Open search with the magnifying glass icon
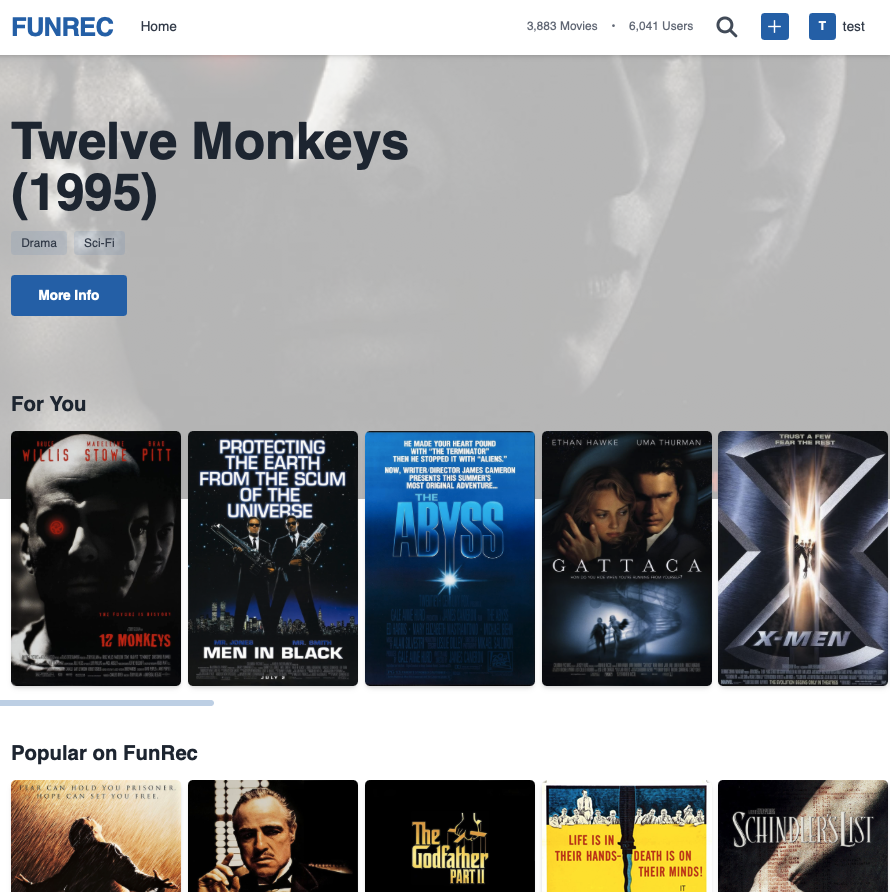This screenshot has width=890, height=892. point(727,27)
